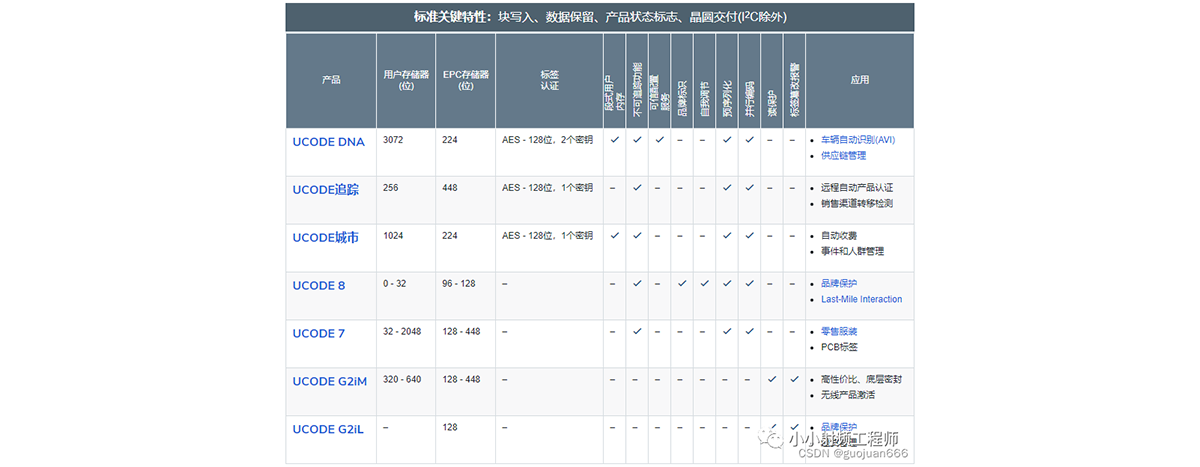
Task: Click the 产品 column header
Action: (331, 80)
